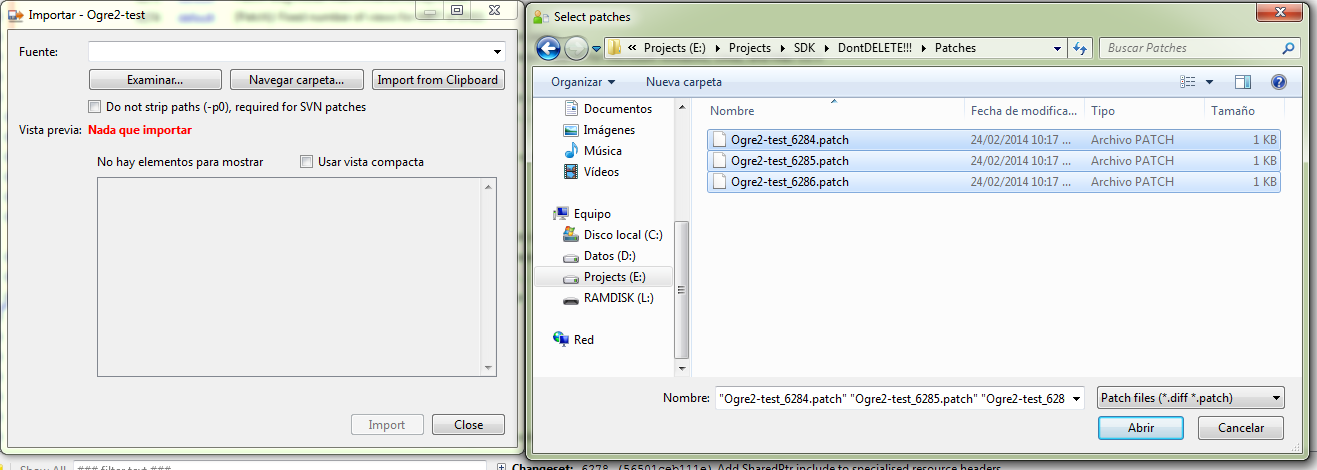The width and height of the screenshot is (1317, 470).
Task: Select Red in the navigation pane
Action: (x=584, y=340)
